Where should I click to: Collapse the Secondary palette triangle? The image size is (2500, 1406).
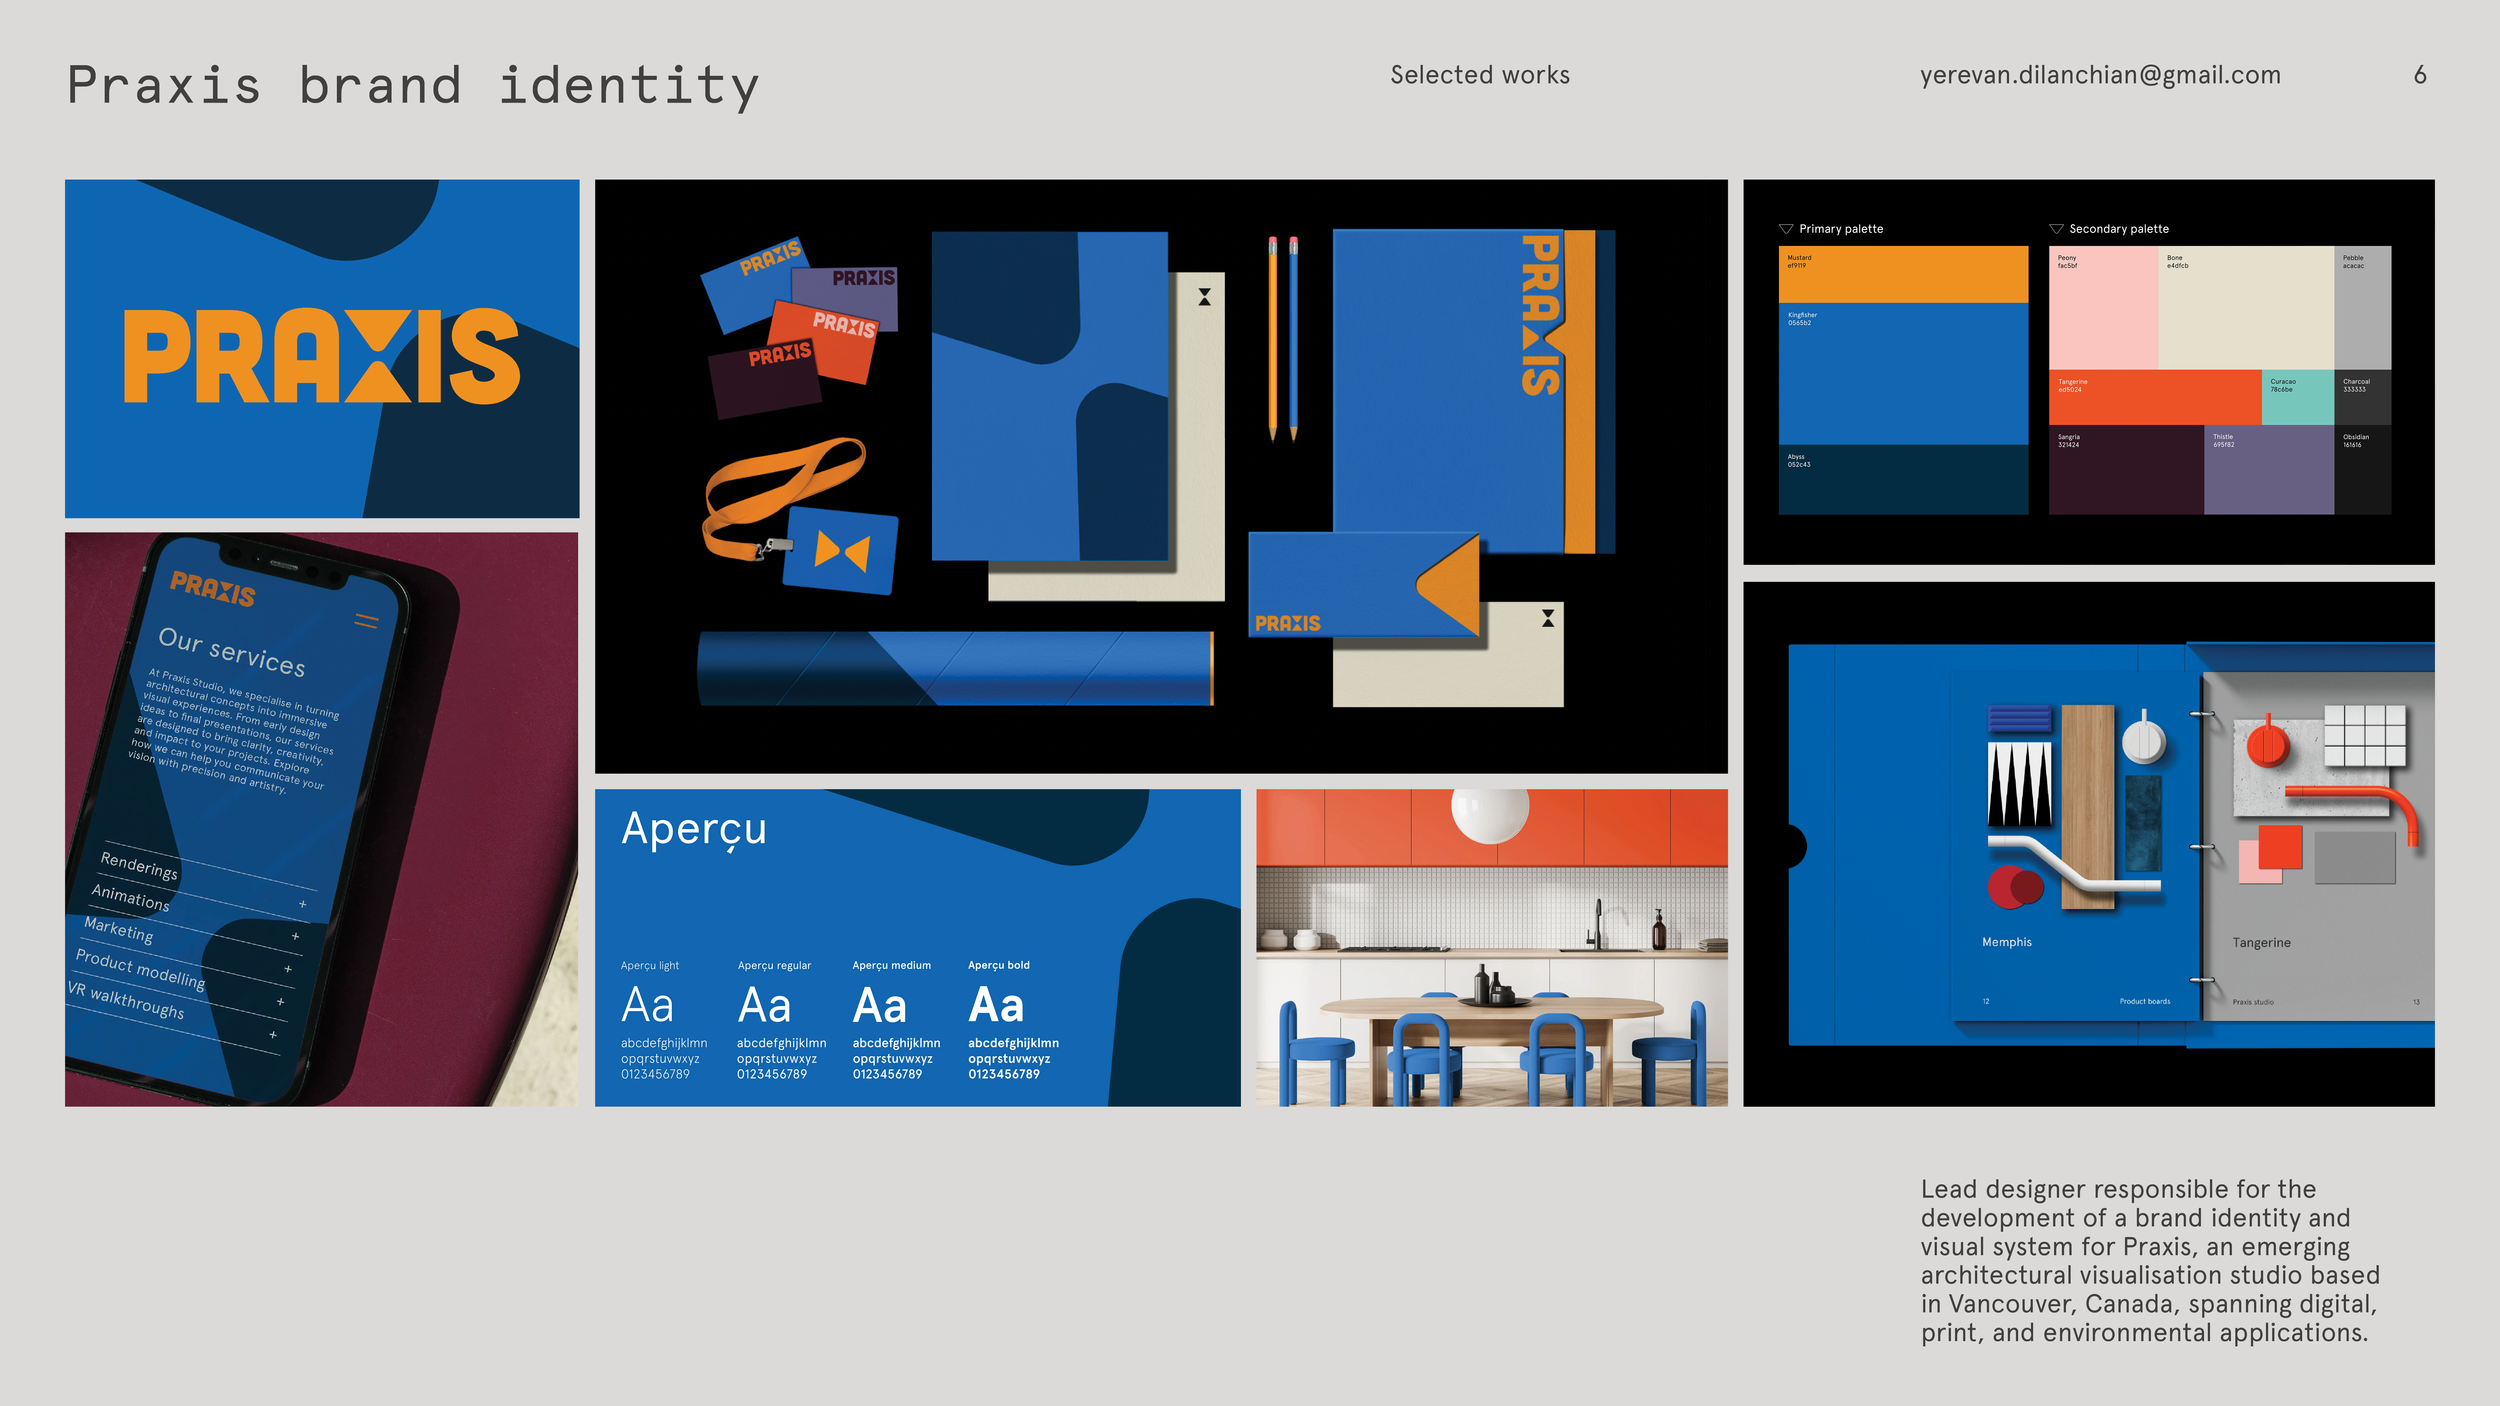pos(2056,229)
